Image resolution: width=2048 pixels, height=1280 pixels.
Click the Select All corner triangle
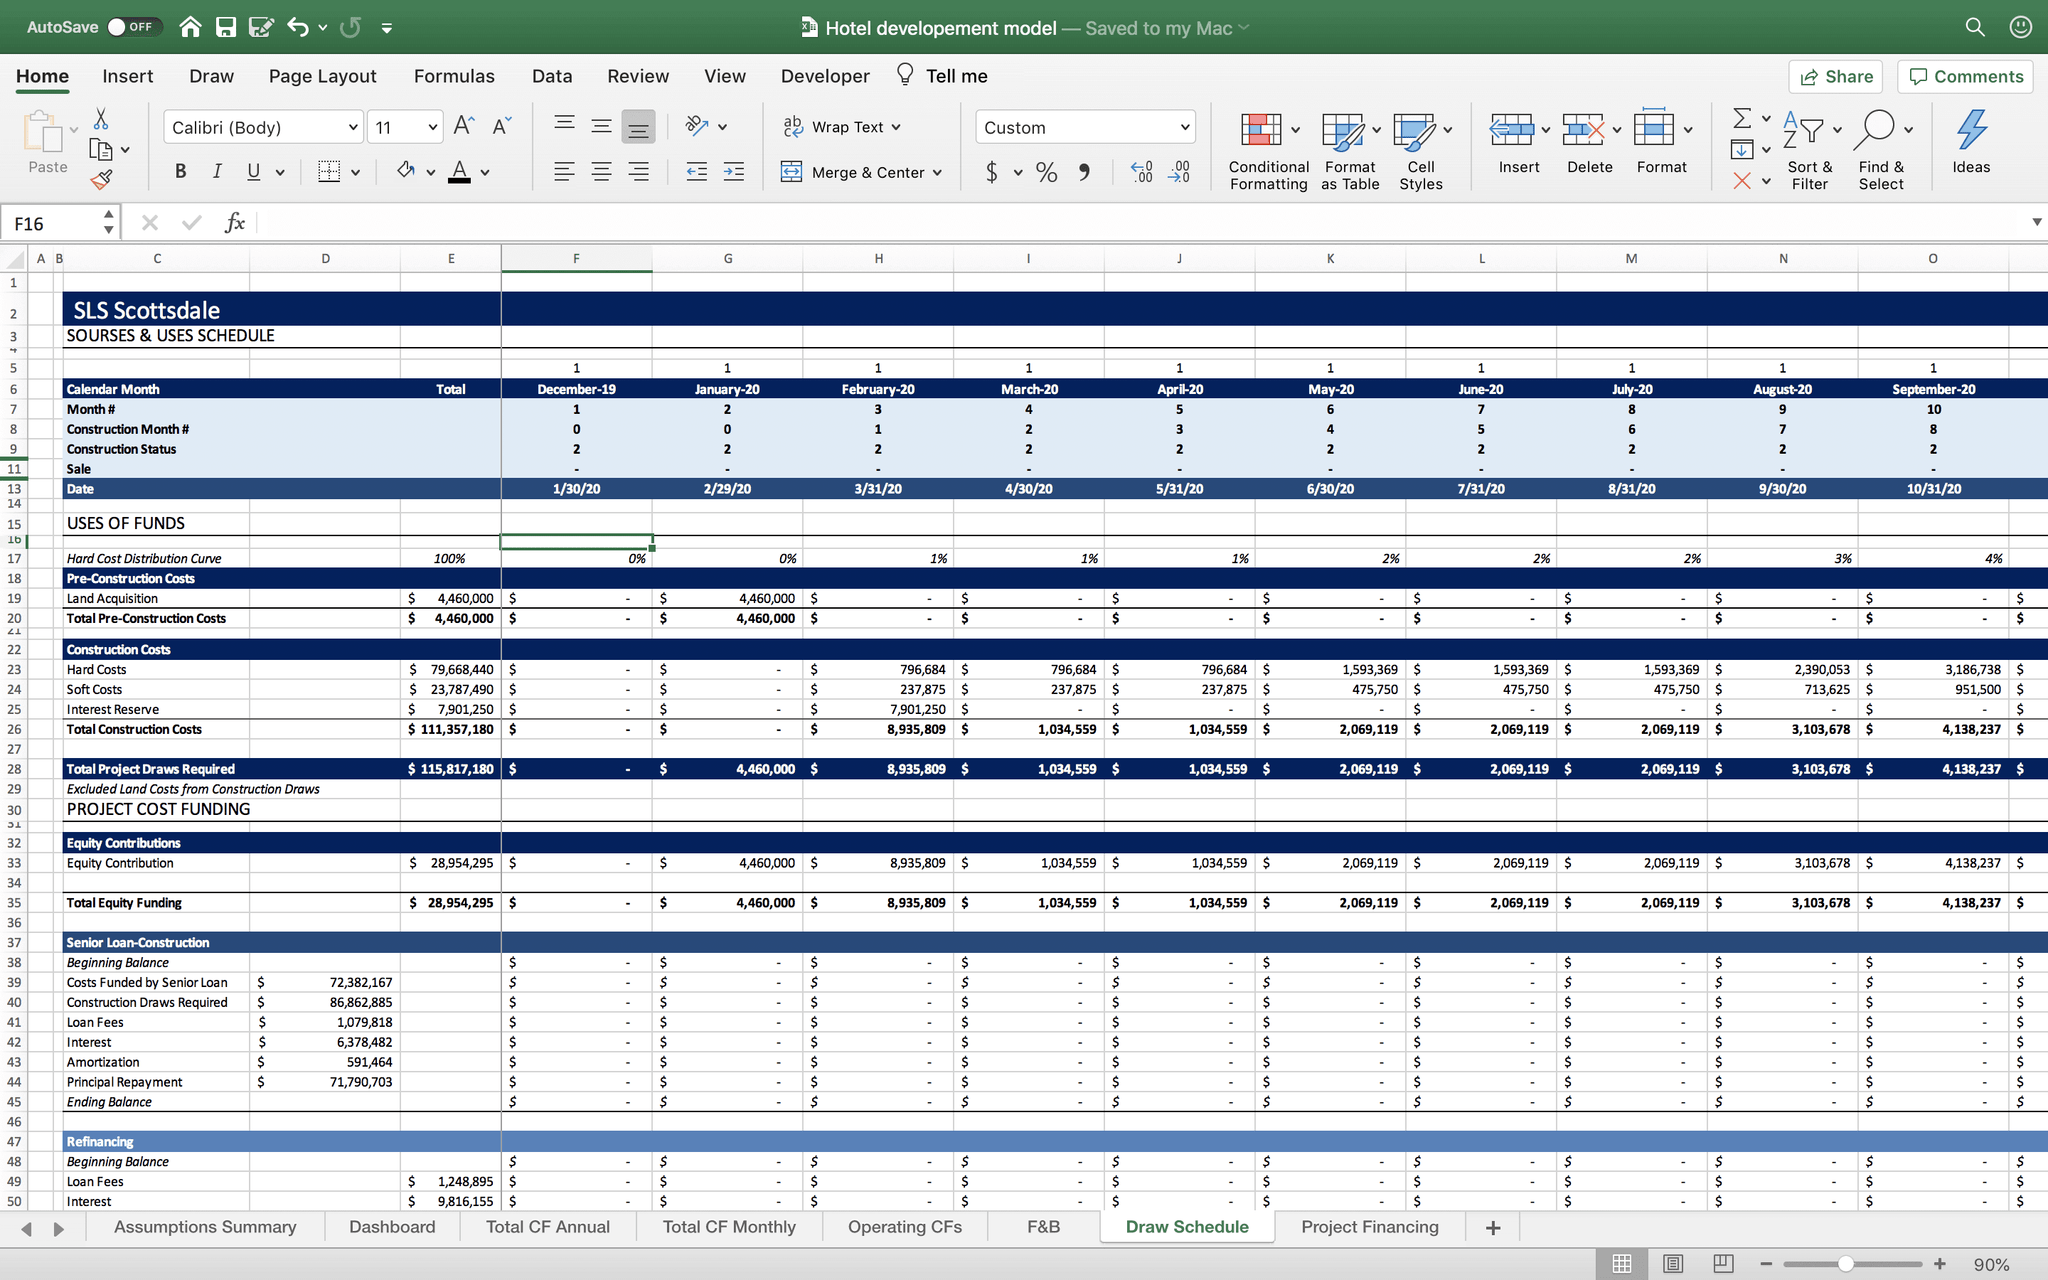pos(14,260)
